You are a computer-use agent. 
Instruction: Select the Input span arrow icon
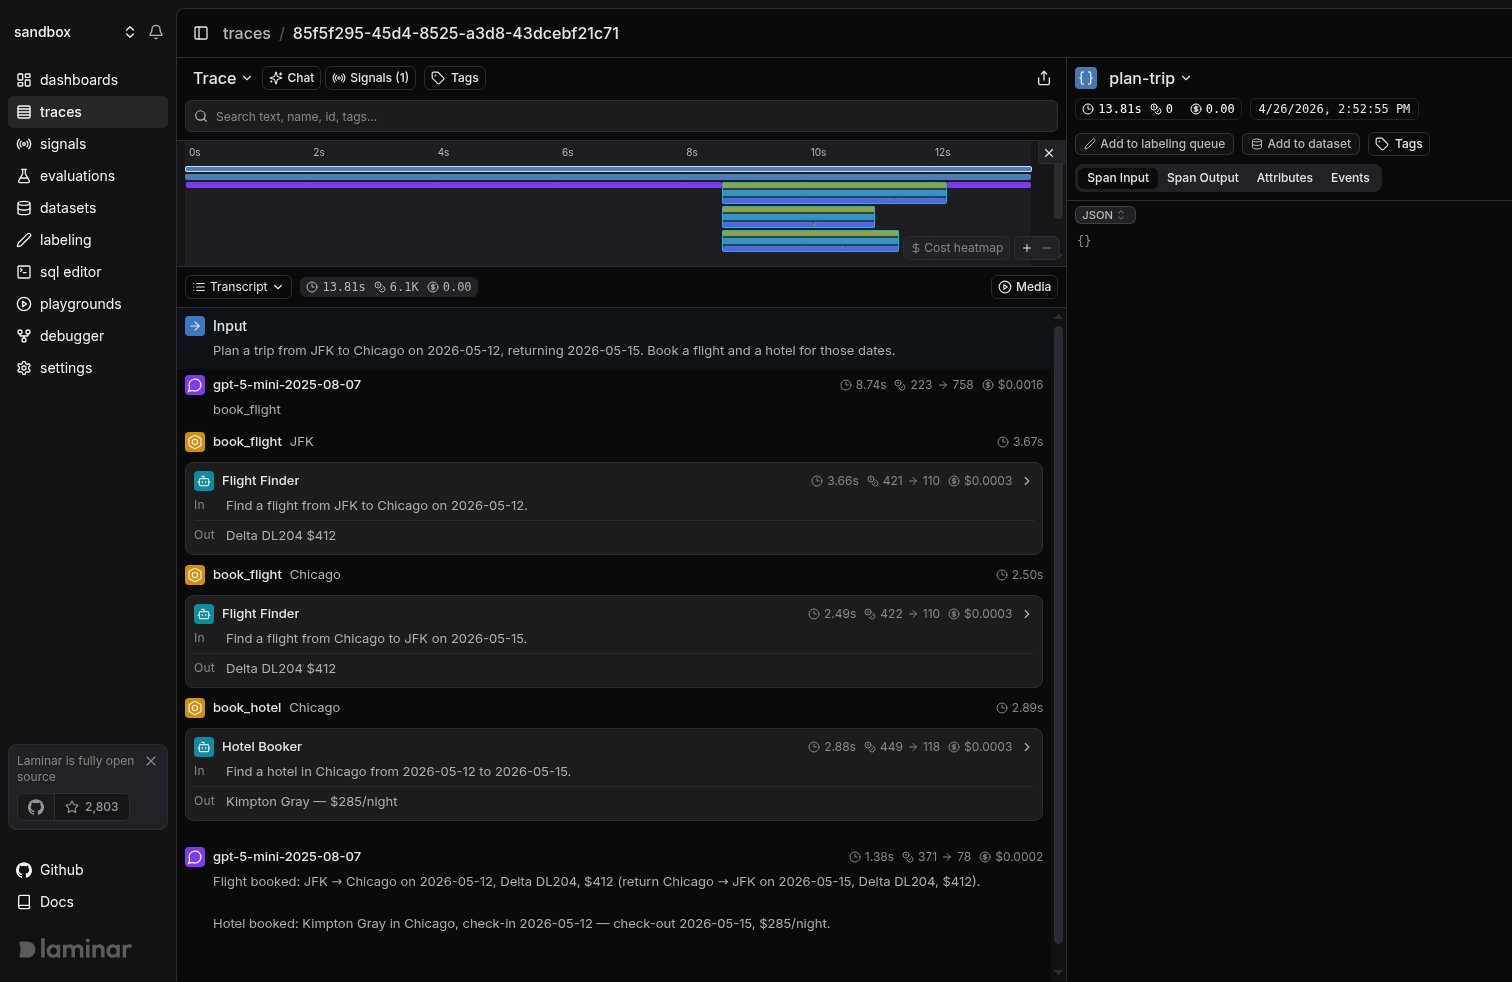coord(195,326)
